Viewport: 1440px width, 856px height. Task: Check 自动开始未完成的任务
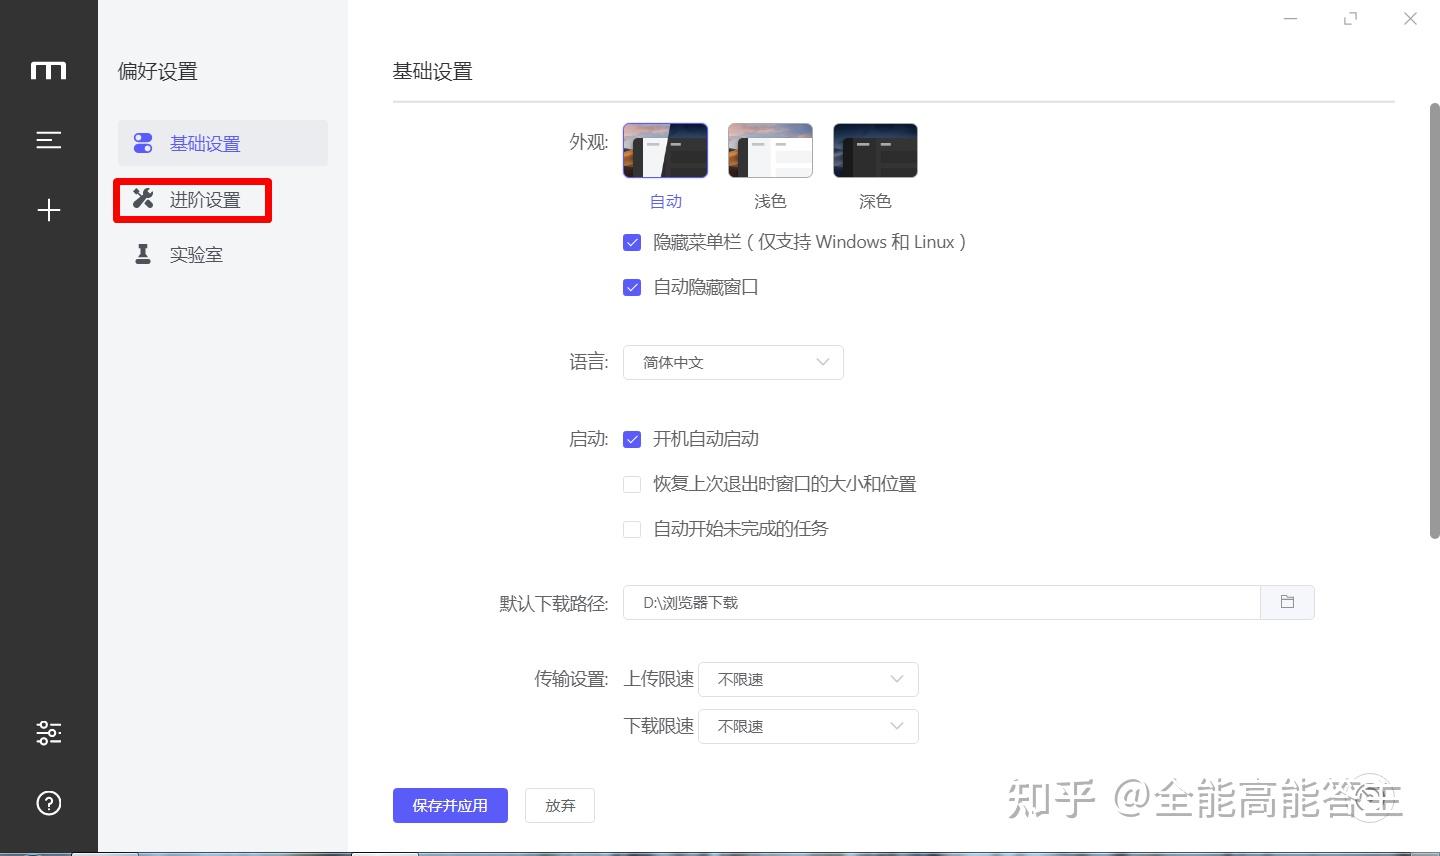point(631,529)
